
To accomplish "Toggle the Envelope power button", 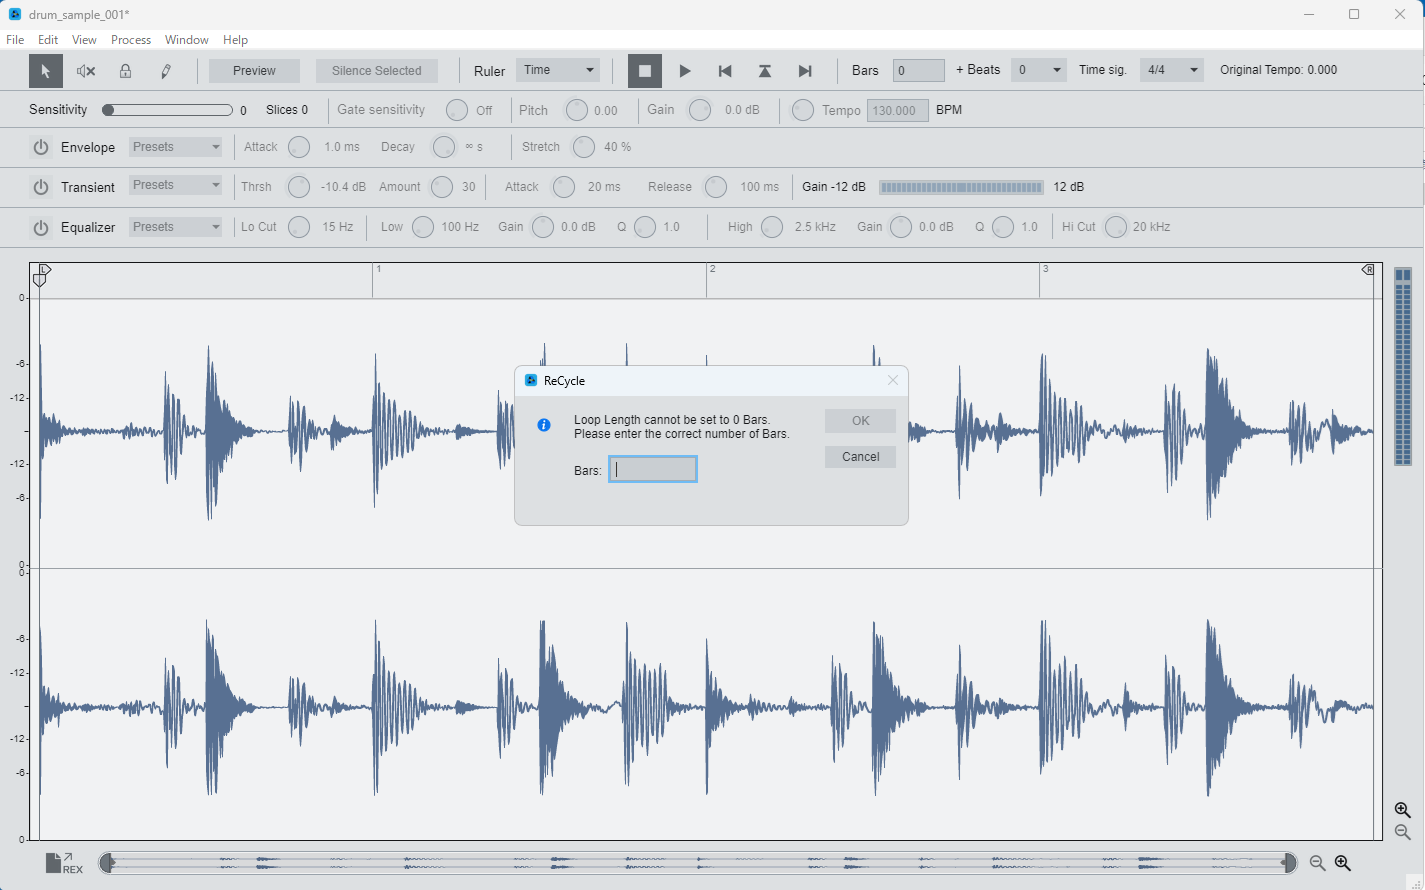I will (41, 147).
